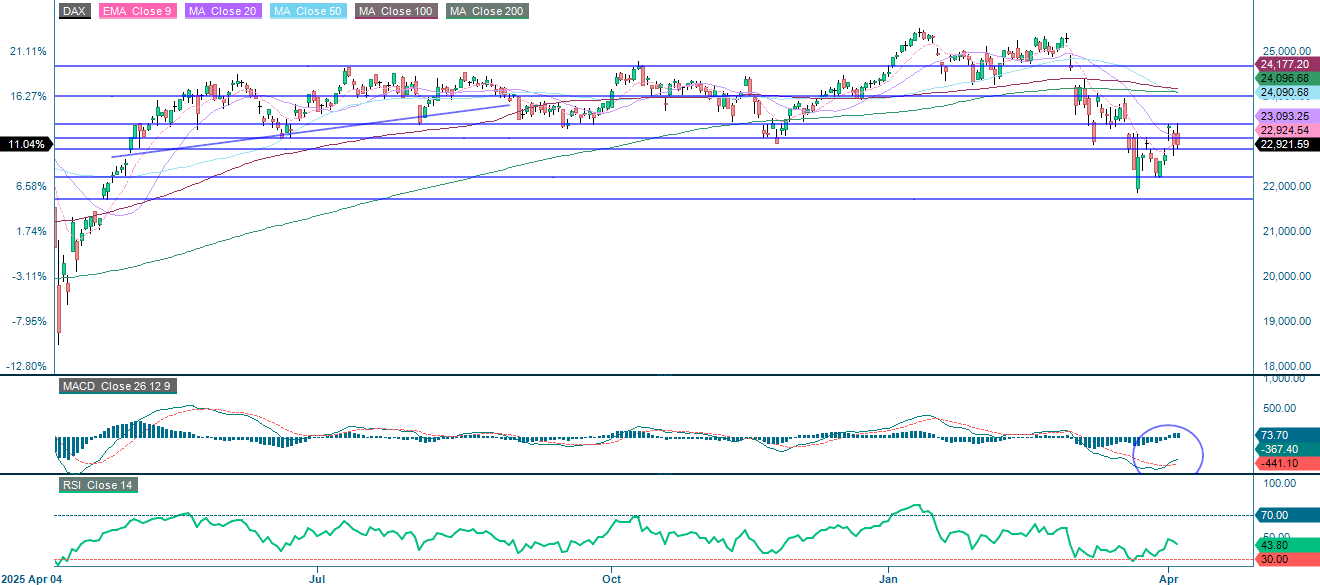Viewport: 1320px width, 585px height.
Task: Click the 24,177.20 price level label
Action: (1285, 64)
